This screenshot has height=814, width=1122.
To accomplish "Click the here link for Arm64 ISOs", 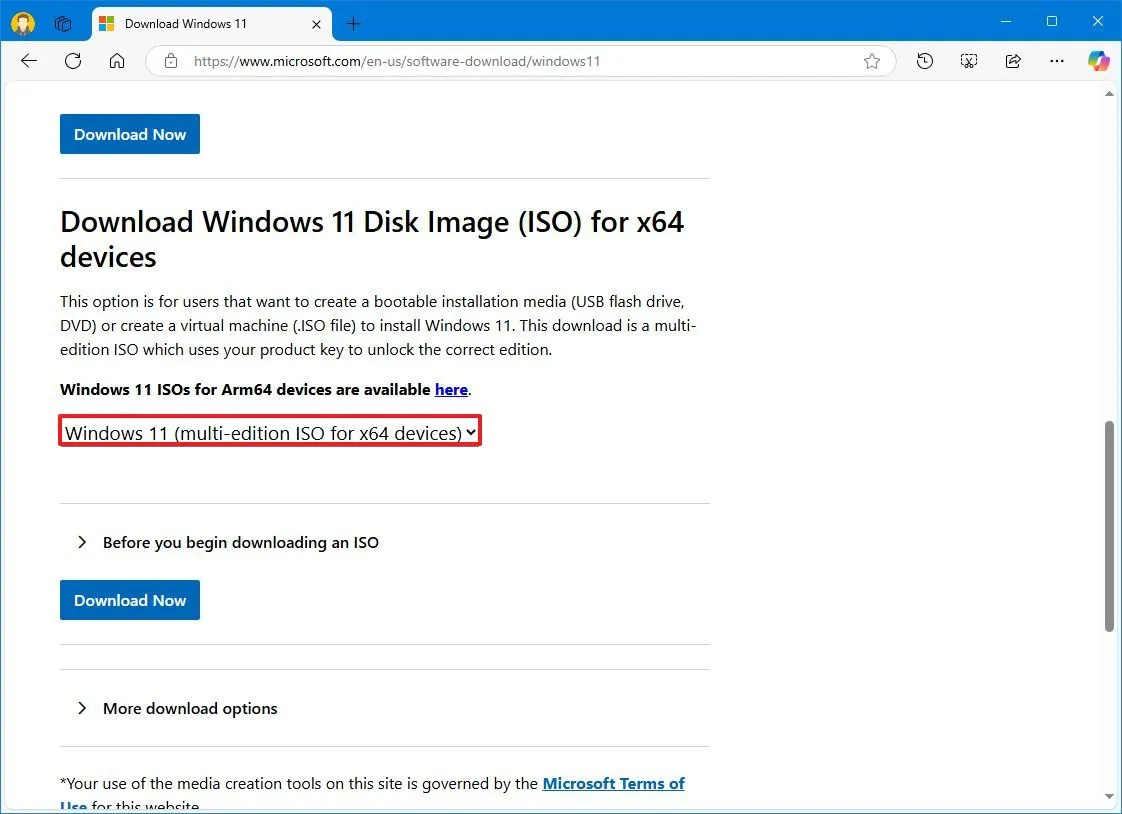I will [451, 390].
